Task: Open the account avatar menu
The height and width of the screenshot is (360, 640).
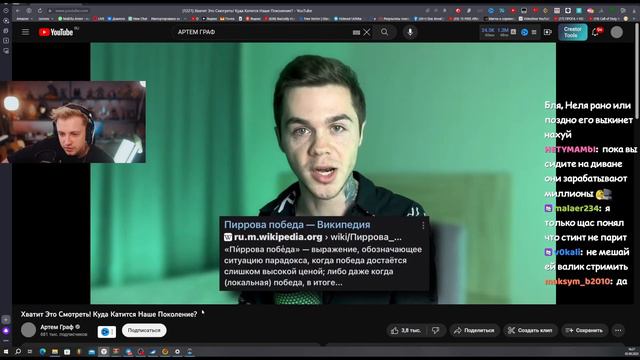Action: click(617, 32)
